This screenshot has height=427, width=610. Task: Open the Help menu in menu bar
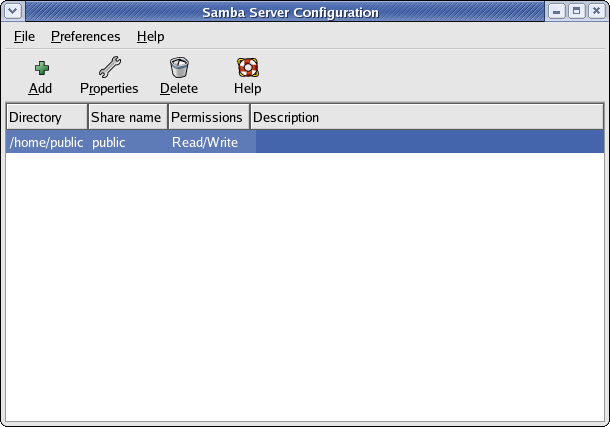[x=151, y=37]
